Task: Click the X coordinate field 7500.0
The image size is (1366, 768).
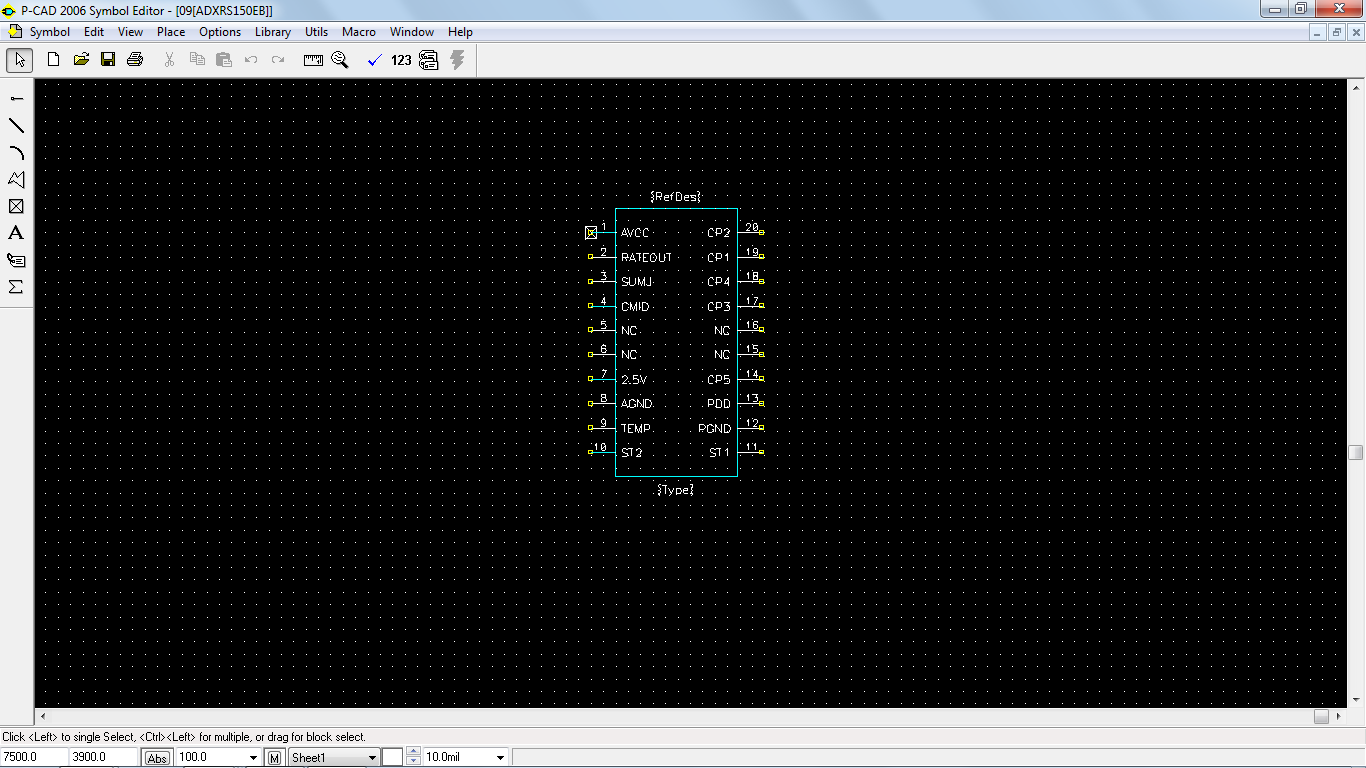Action: coord(34,757)
